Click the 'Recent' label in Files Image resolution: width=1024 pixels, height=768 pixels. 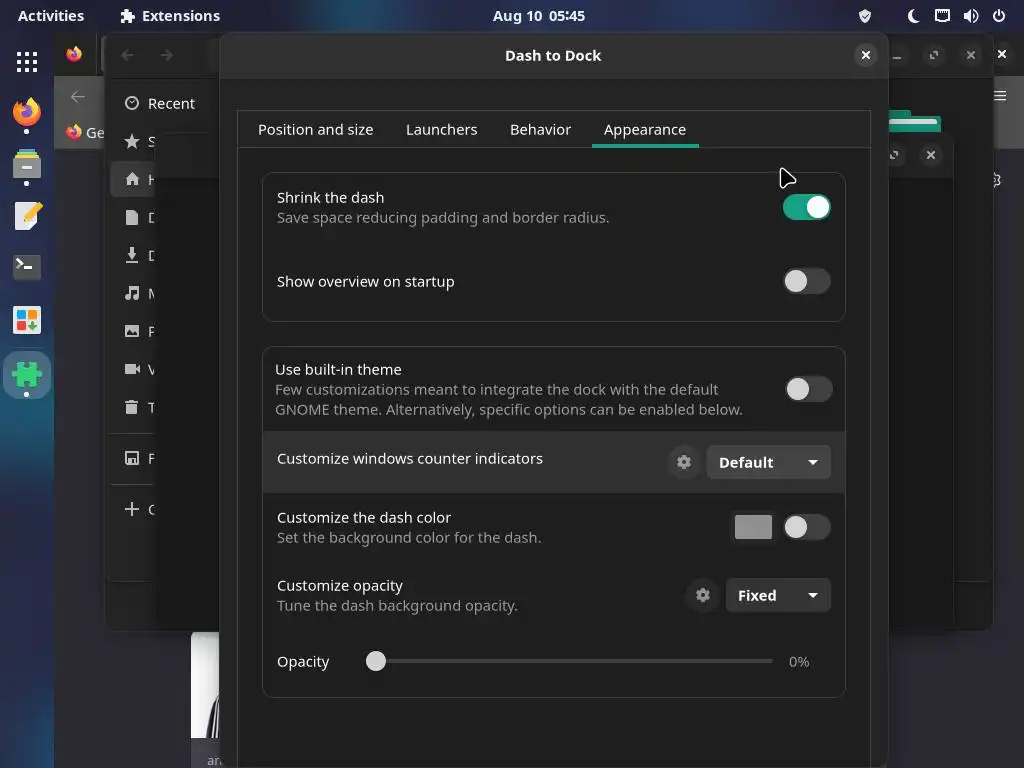point(171,103)
